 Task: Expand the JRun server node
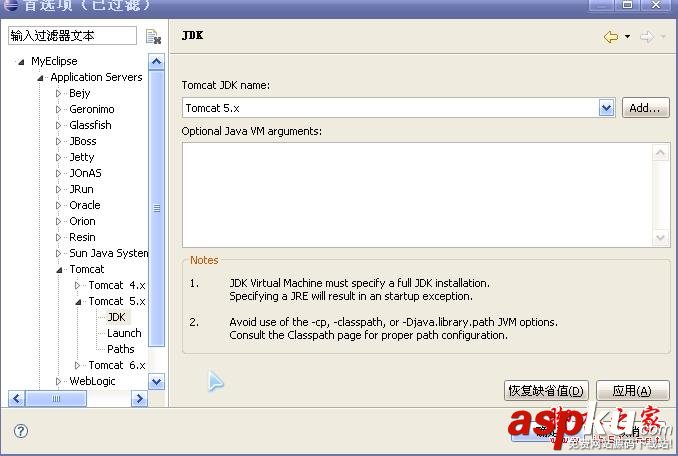coord(58,189)
